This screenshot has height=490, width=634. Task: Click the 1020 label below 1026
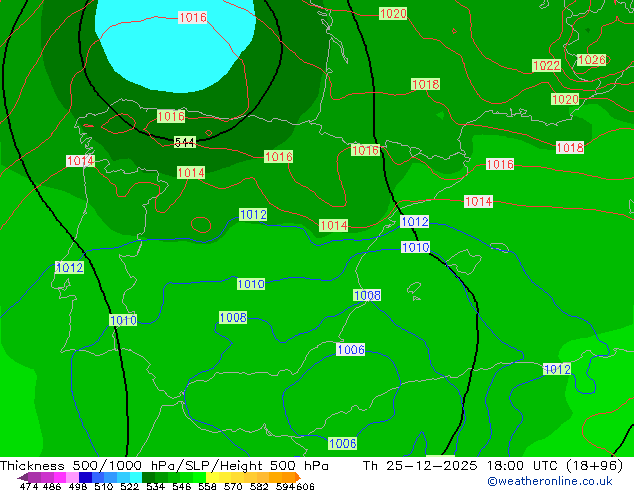click(565, 99)
